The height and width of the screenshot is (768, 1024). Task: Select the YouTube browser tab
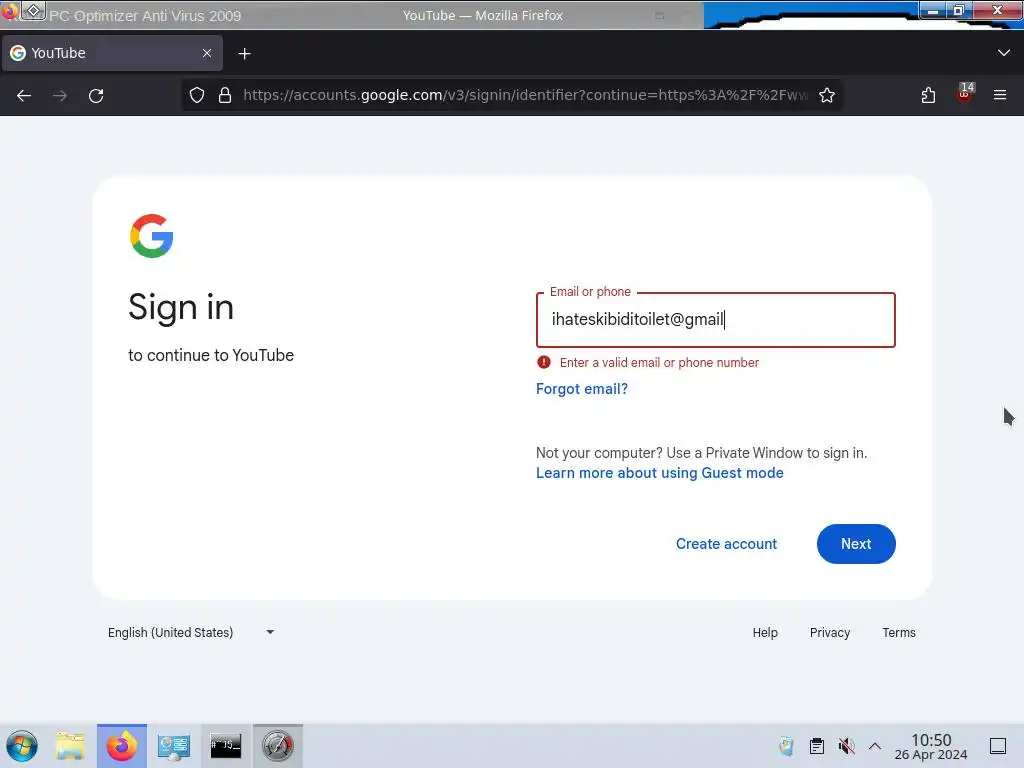[x=112, y=53]
